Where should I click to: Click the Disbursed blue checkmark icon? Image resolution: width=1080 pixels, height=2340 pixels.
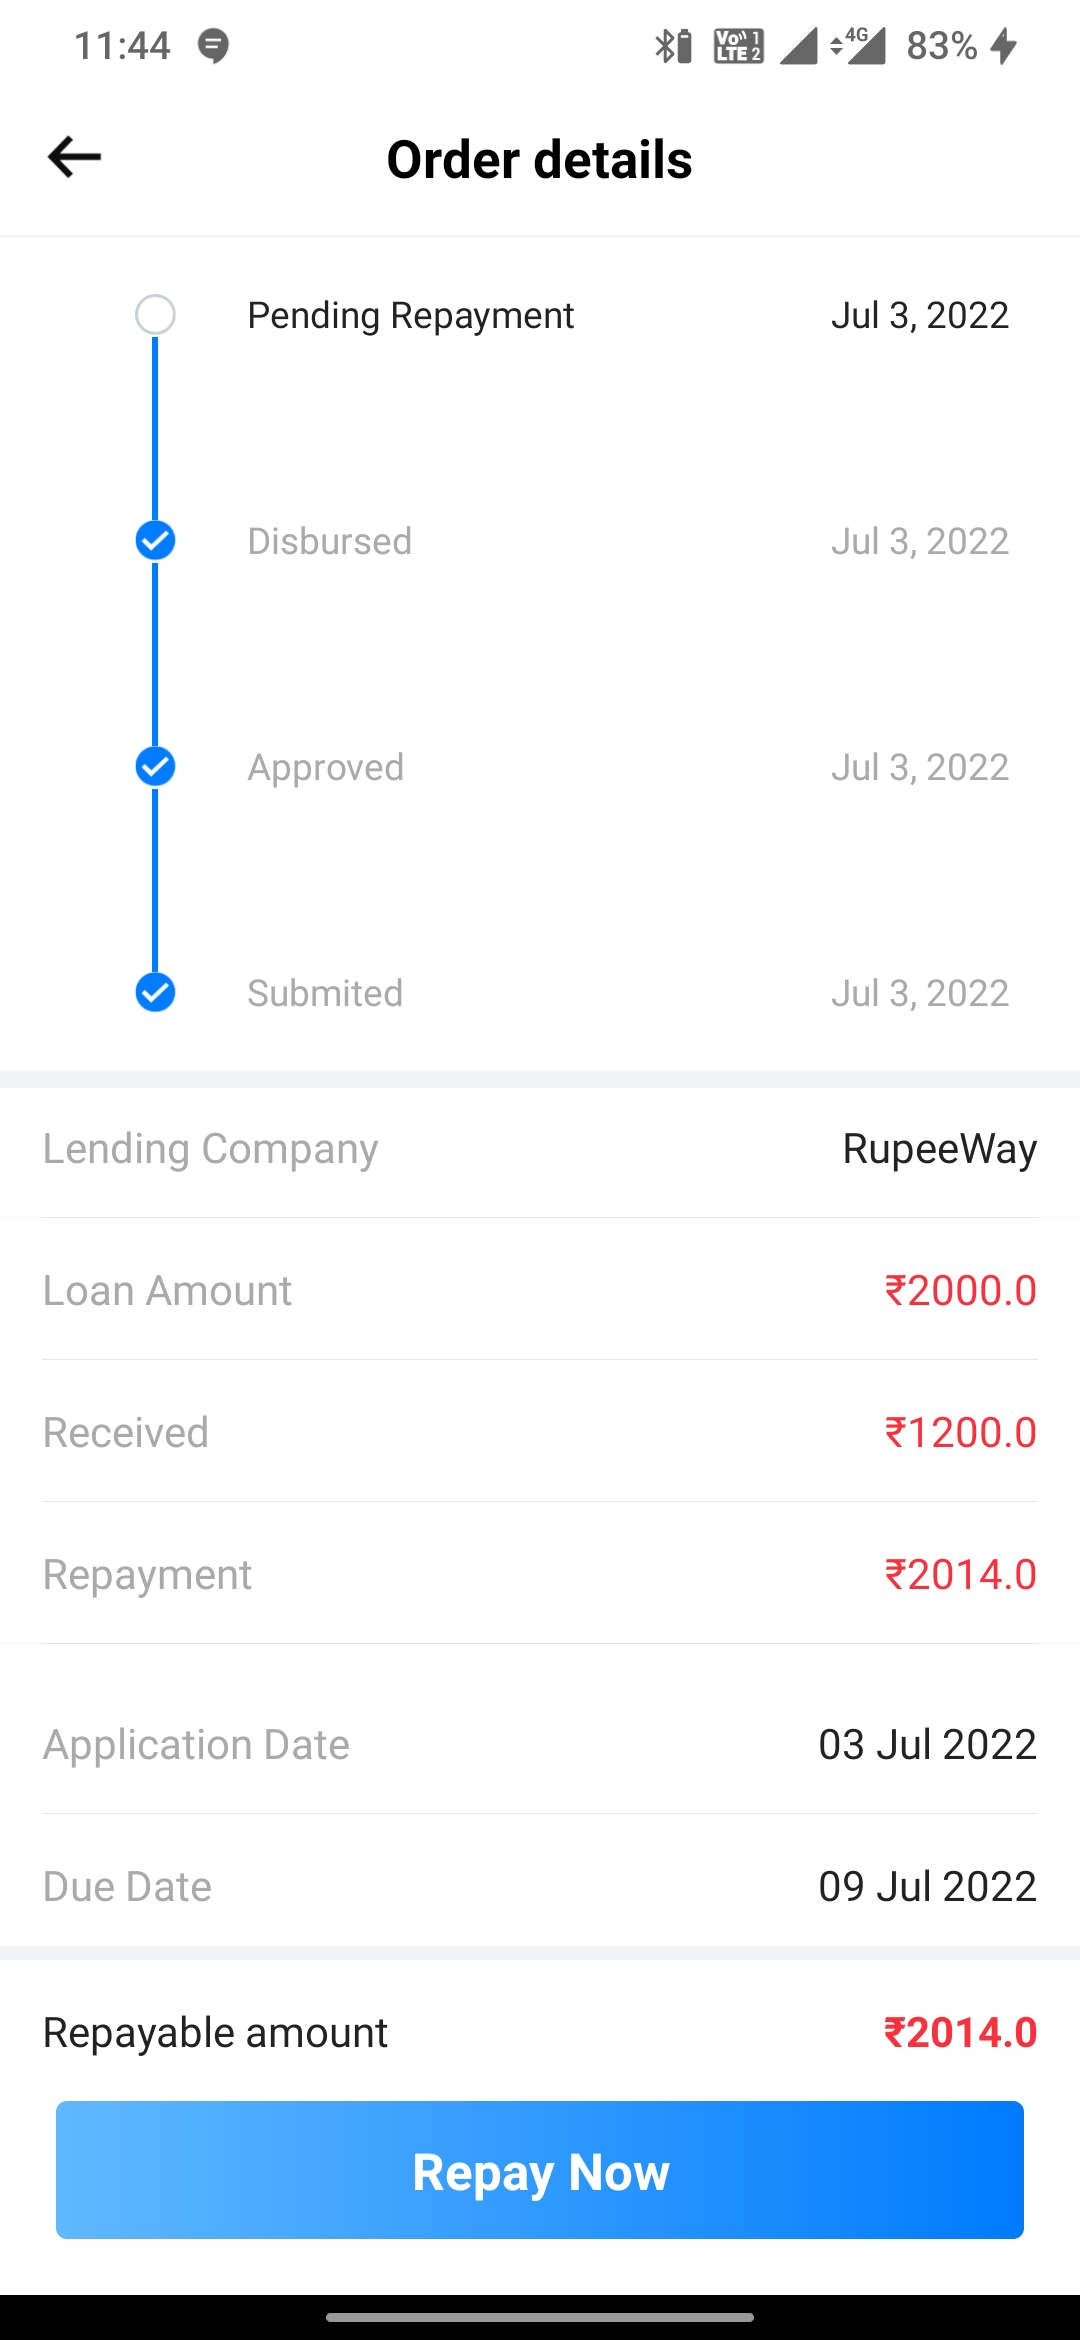pyautogui.click(x=155, y=541)
